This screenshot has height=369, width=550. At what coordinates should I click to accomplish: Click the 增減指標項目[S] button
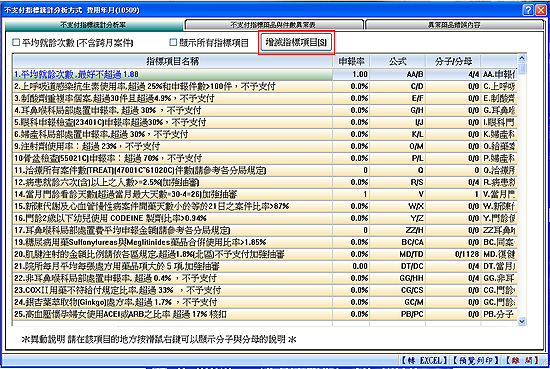296,42
